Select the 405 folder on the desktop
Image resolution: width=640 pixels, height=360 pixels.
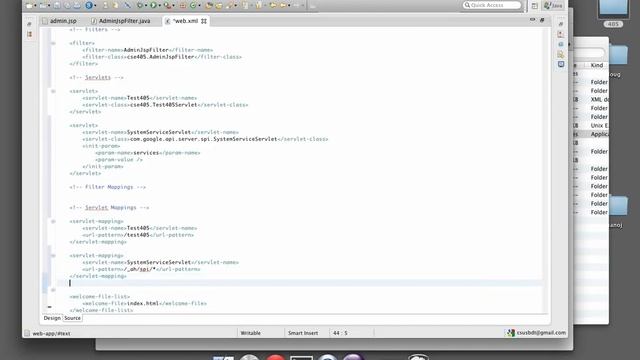click(613, 14)
